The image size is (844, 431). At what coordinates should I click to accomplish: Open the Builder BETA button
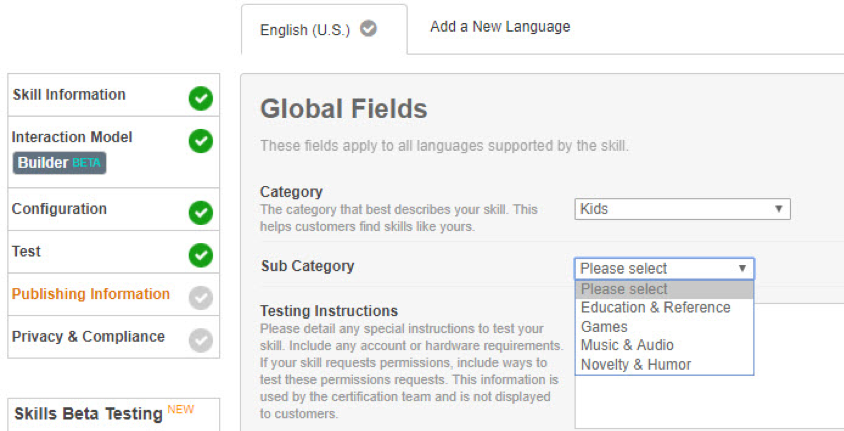[x=59, y=162]
